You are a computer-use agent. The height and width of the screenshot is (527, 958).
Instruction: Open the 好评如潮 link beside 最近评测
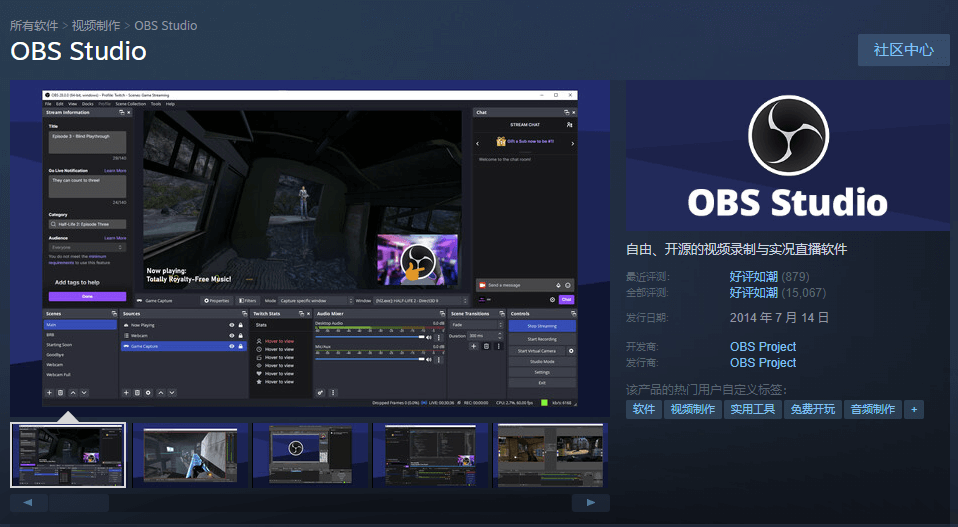(x=753, y=277)
